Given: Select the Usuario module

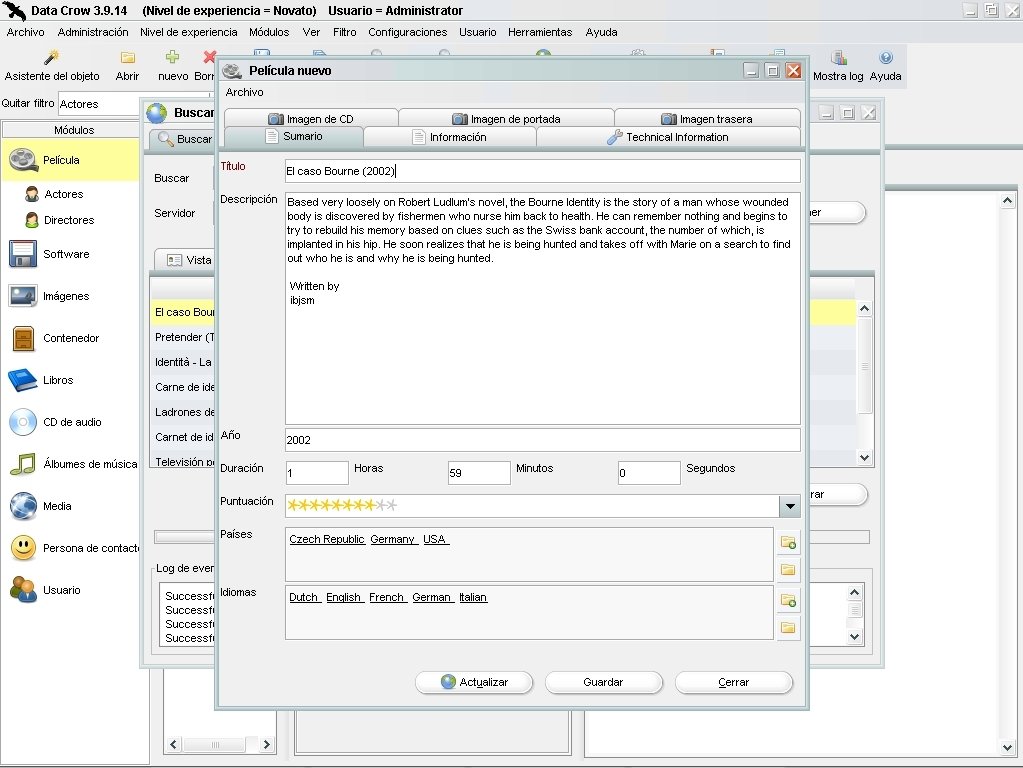Looking at the screenshot, I should (46, 590).
